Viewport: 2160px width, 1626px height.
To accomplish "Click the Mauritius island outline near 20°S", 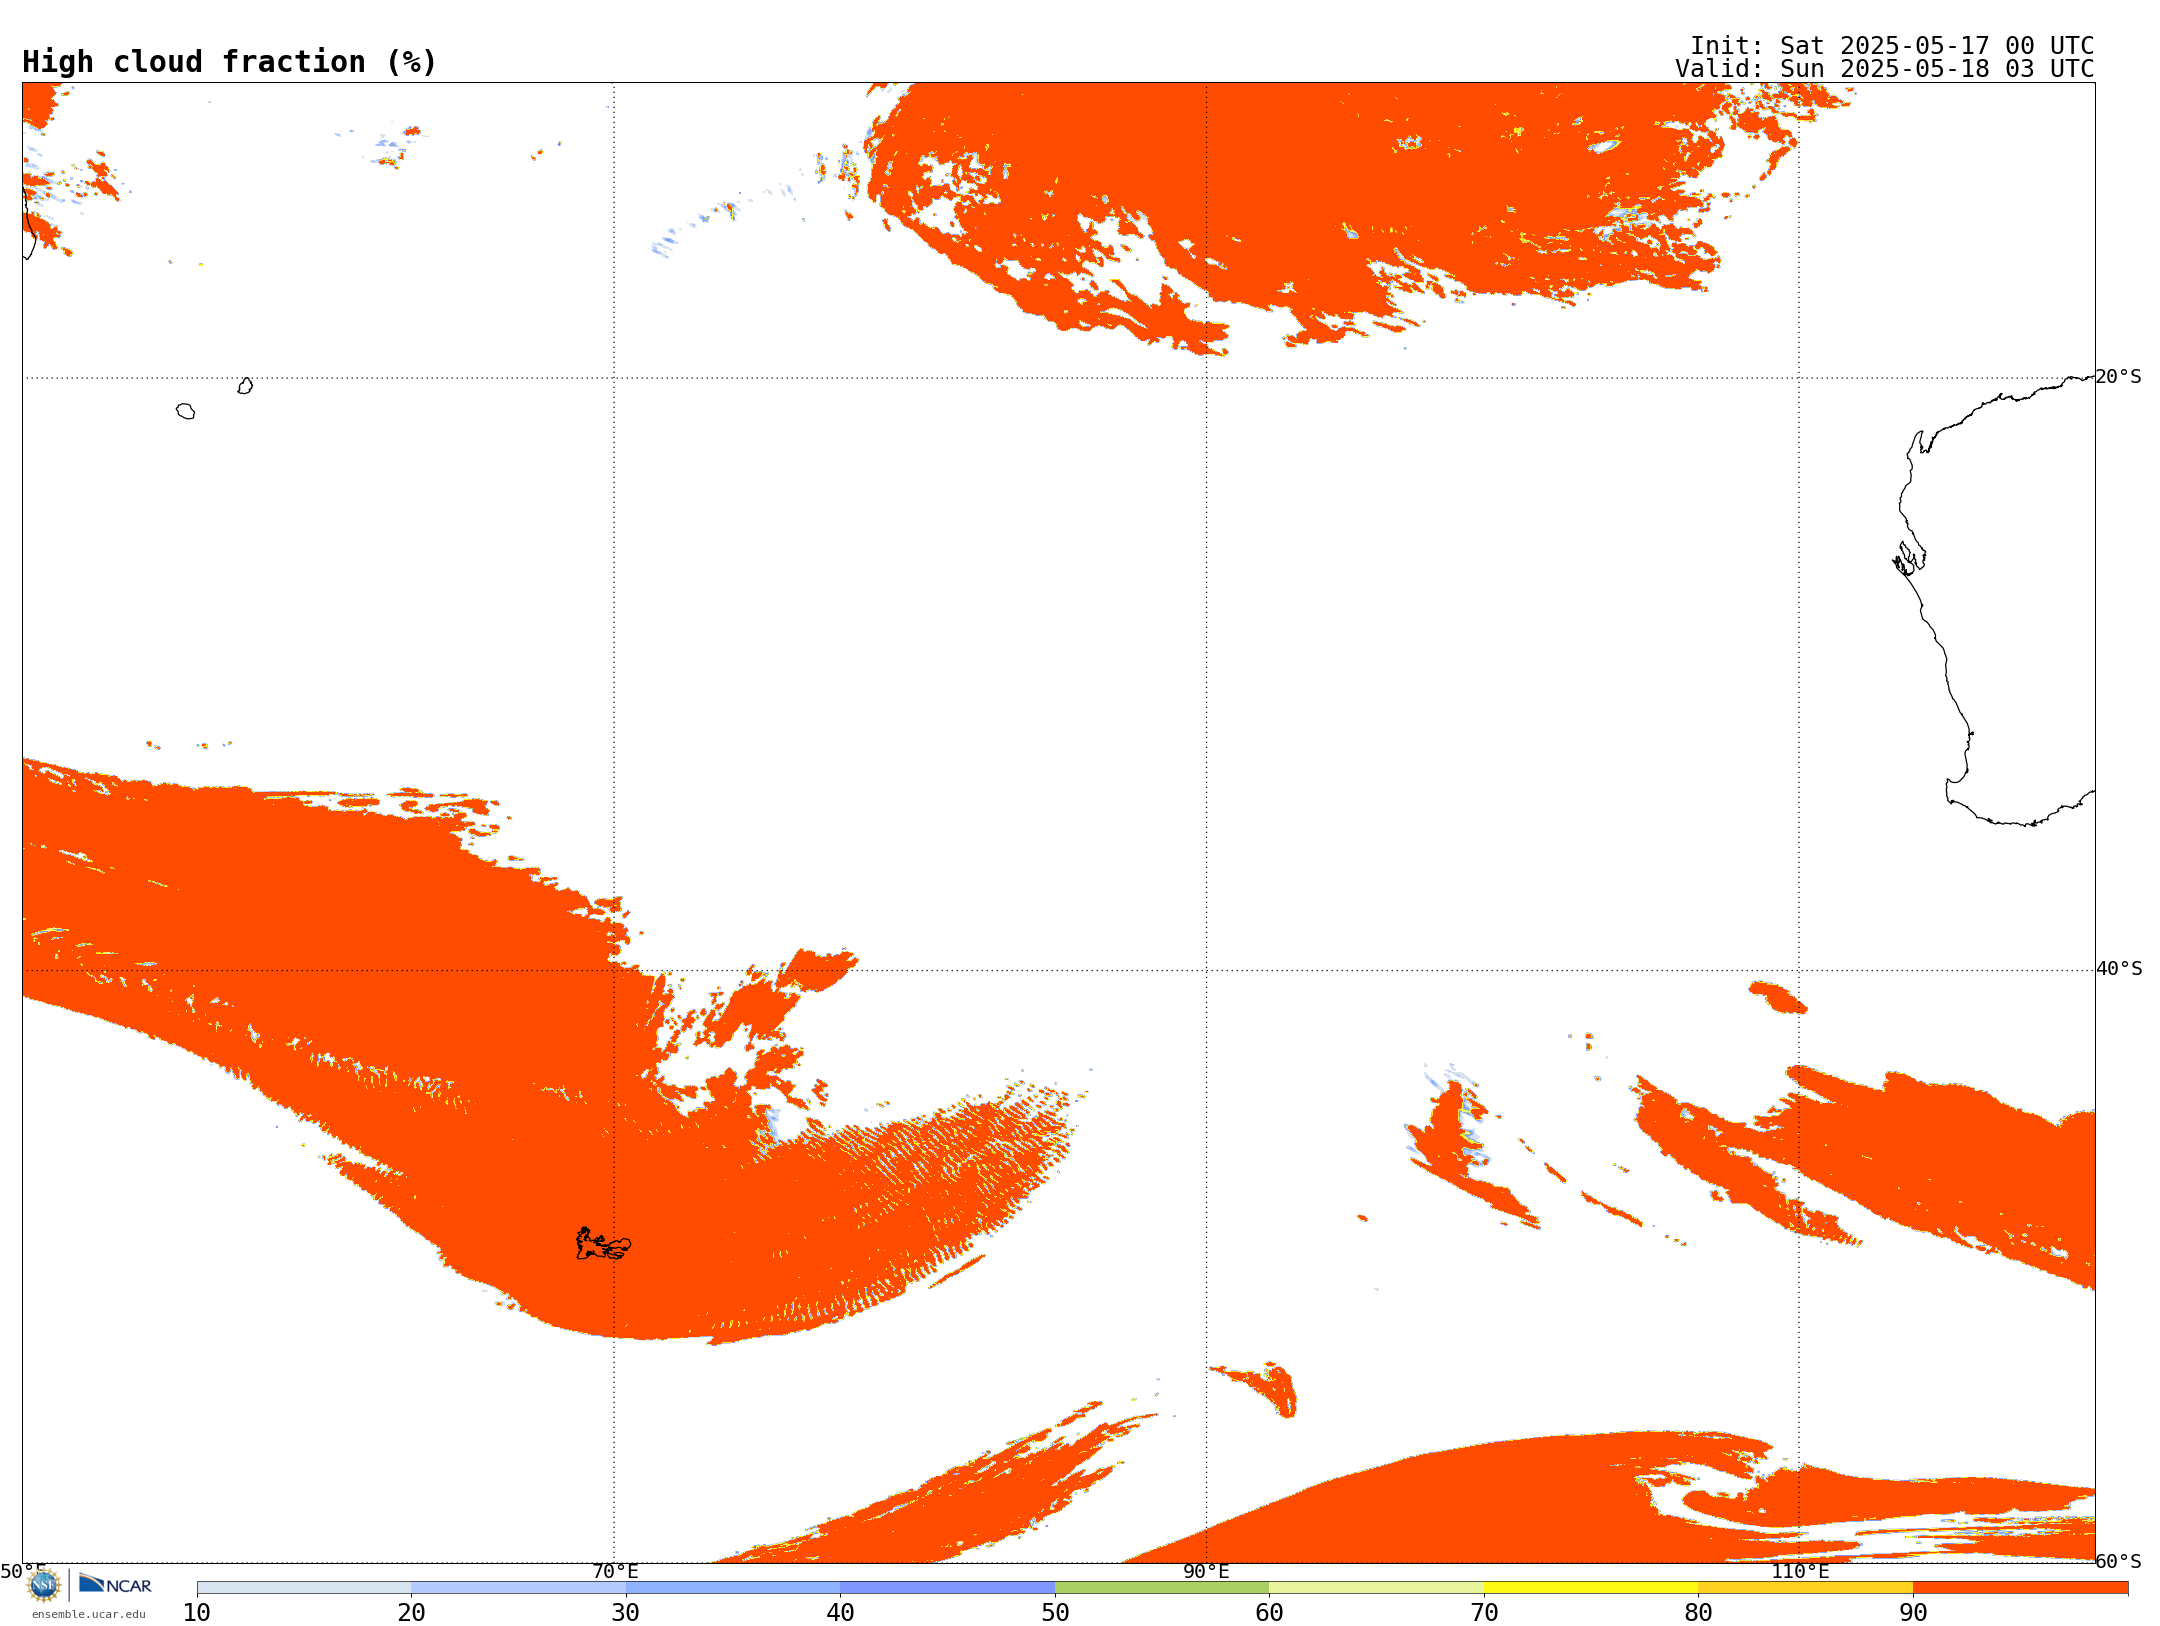I will tap(246, 386).
